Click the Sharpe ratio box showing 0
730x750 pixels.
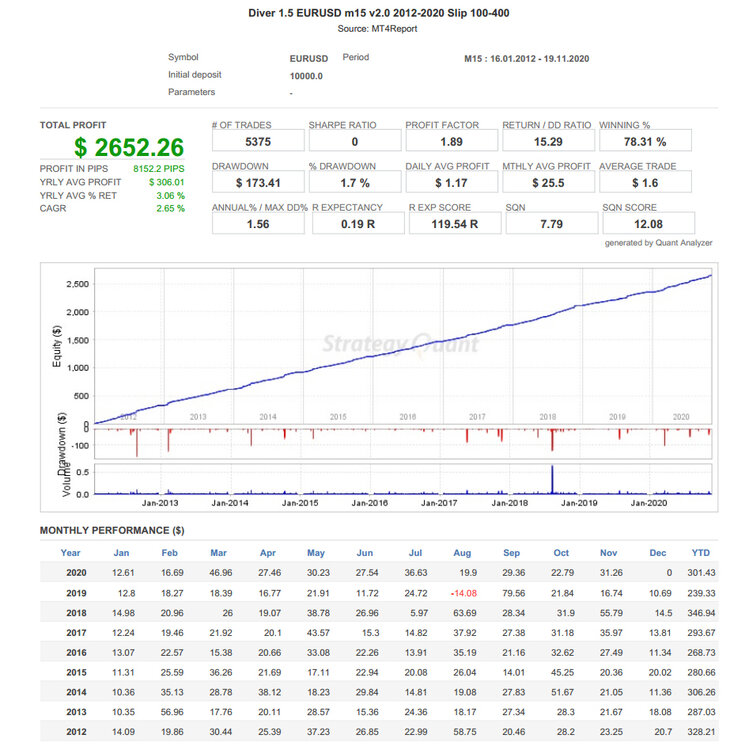click(x=354, y=142)
